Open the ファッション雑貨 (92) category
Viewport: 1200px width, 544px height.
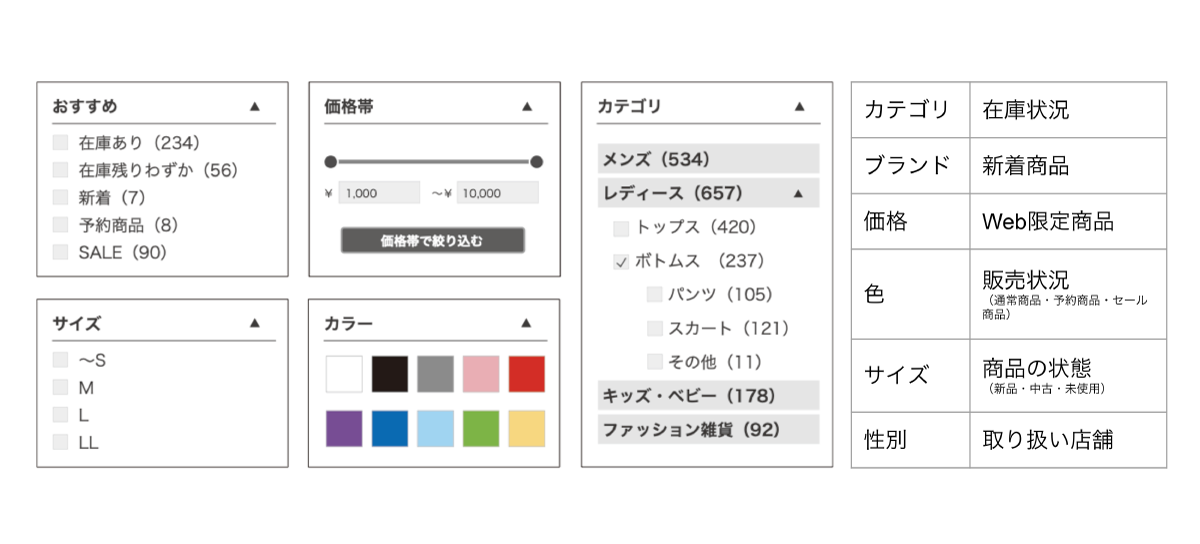(708, 430)
